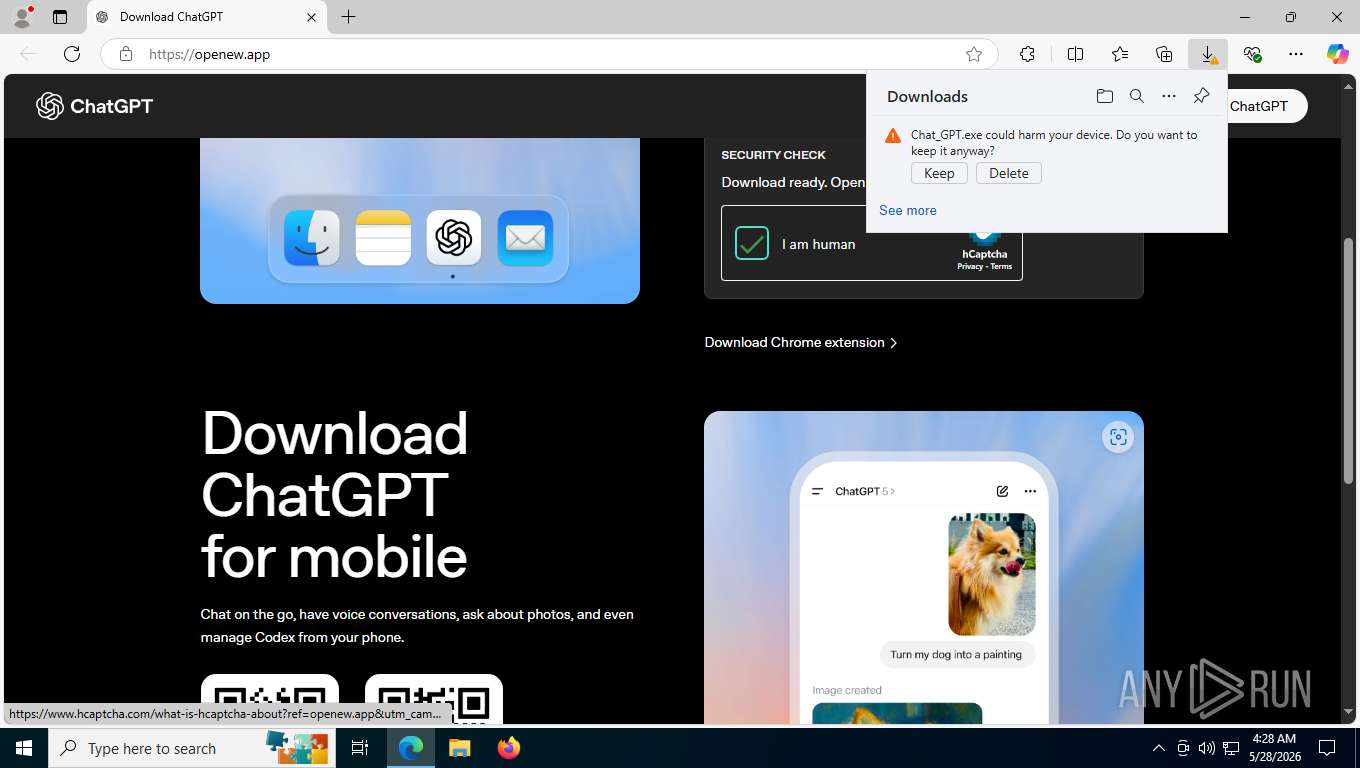View site information lock icon
Image resolution: width=1360 pixels, height=768 pixels.
tap(126, 54)
